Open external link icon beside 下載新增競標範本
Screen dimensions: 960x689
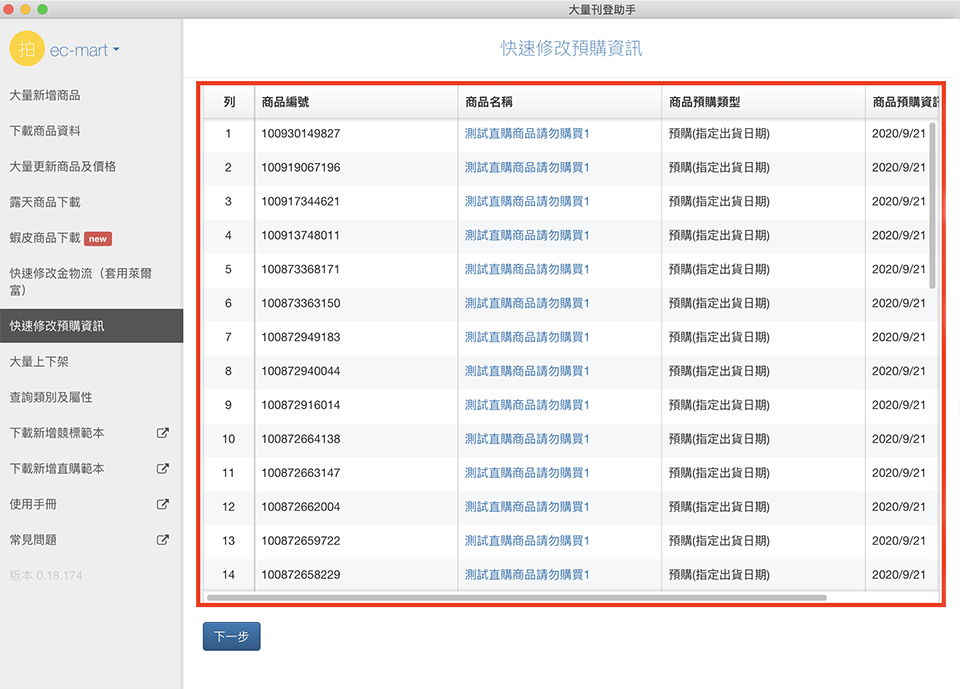163,433
